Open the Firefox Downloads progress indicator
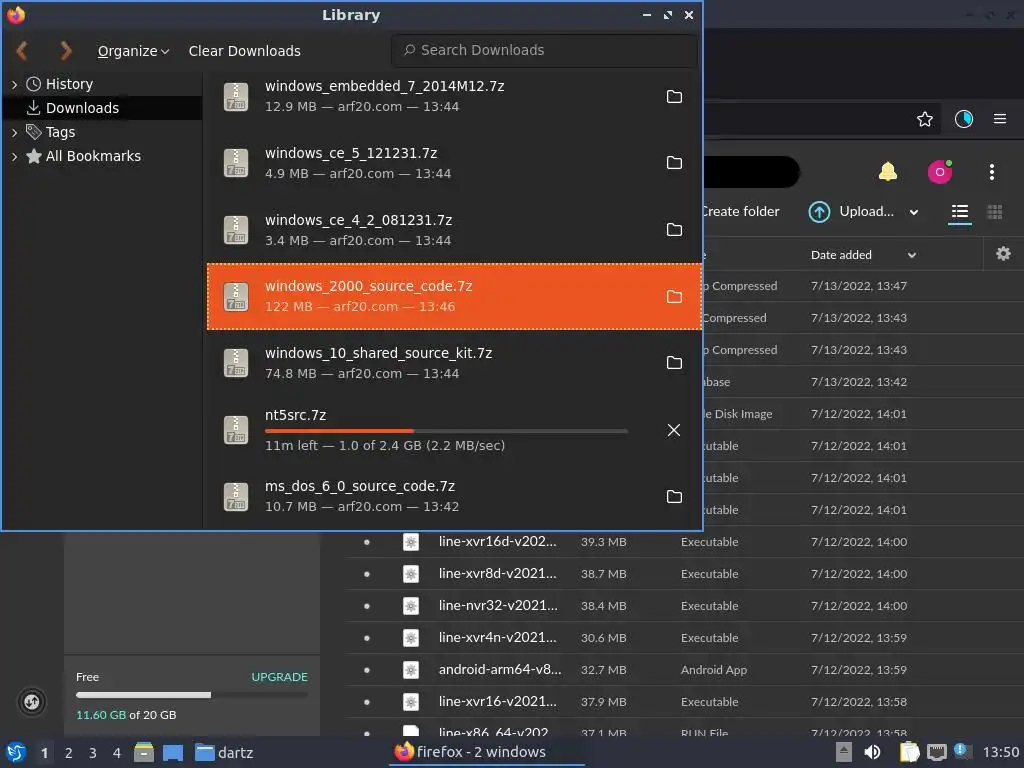The height and width of the screenshot is (768, 1024). pyautogui.click(x=964, y=119)
